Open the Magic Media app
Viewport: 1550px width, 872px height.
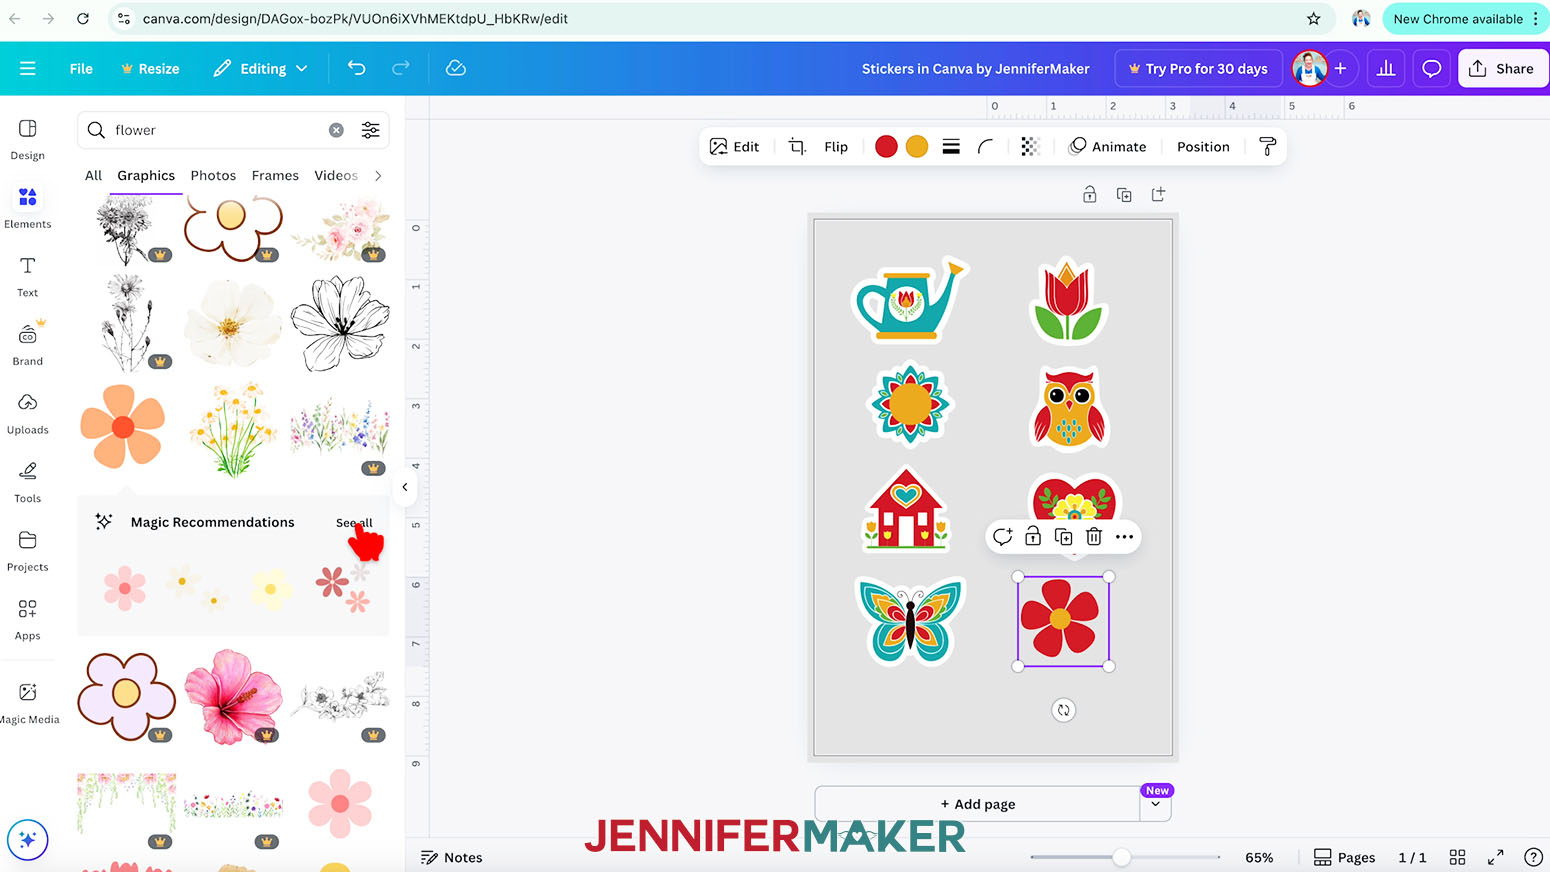click(28, 703)
